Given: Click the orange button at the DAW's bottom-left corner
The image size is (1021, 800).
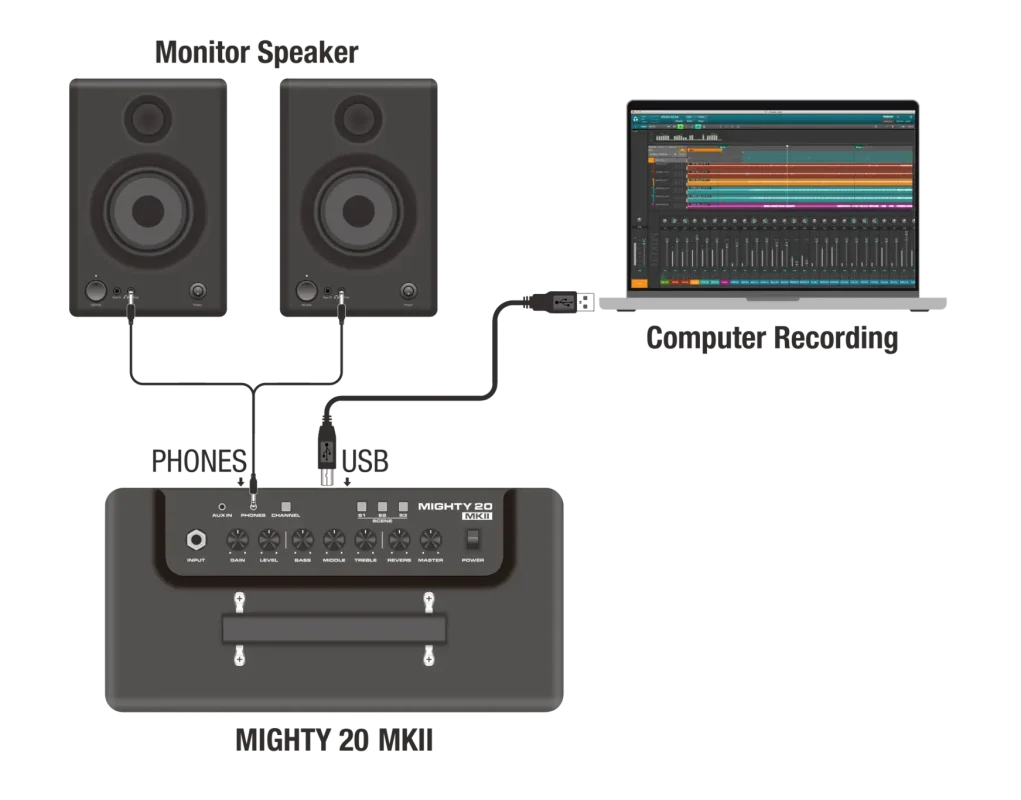Looking at the screenshot, I should click(639, 283).
